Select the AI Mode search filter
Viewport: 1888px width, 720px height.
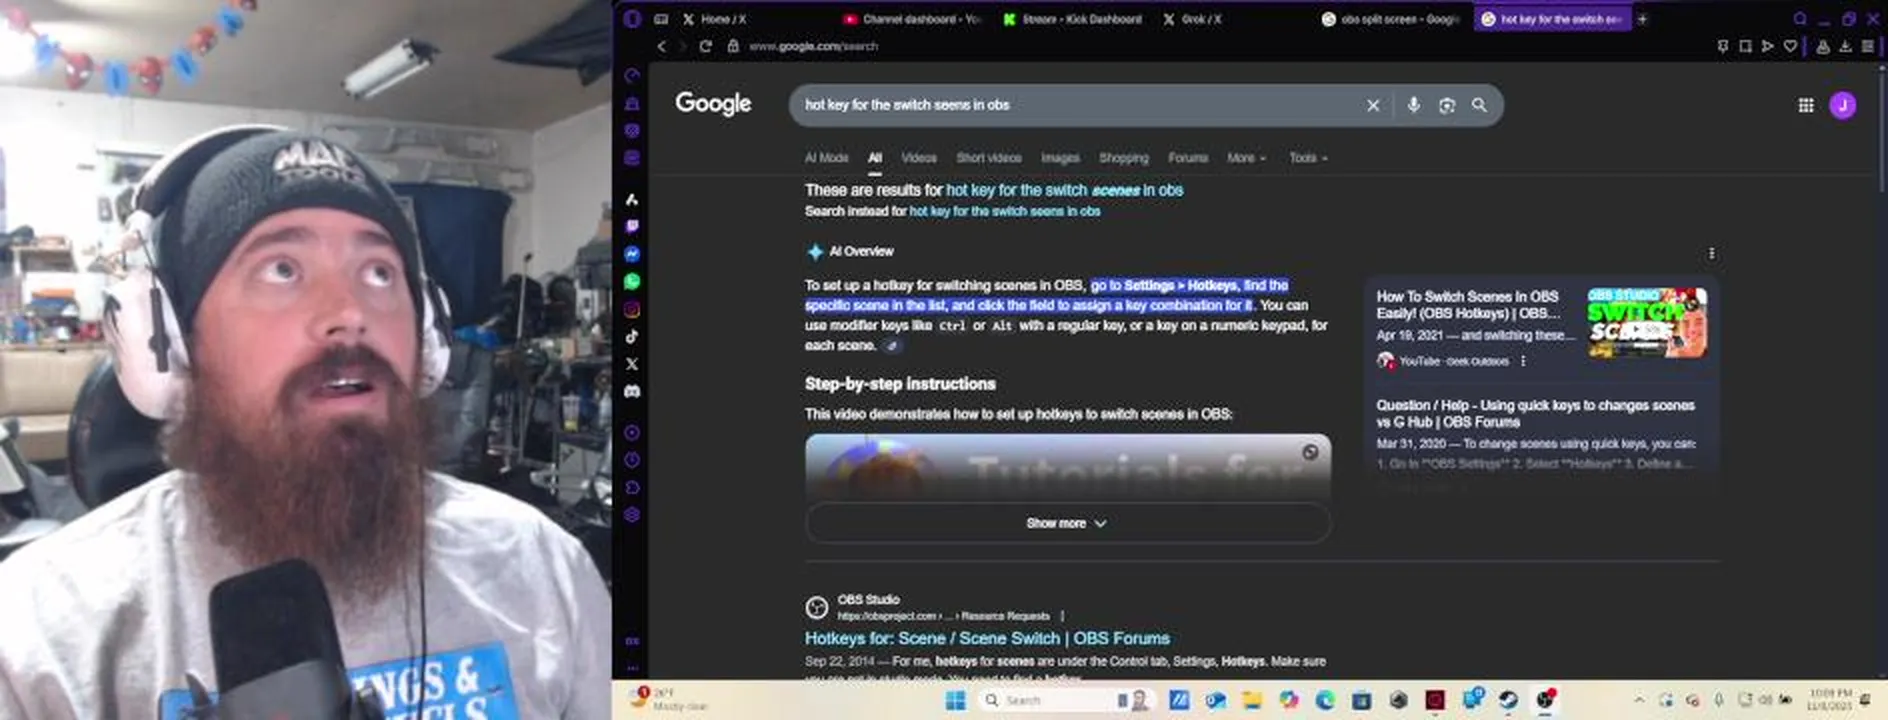tap(826, 158)
